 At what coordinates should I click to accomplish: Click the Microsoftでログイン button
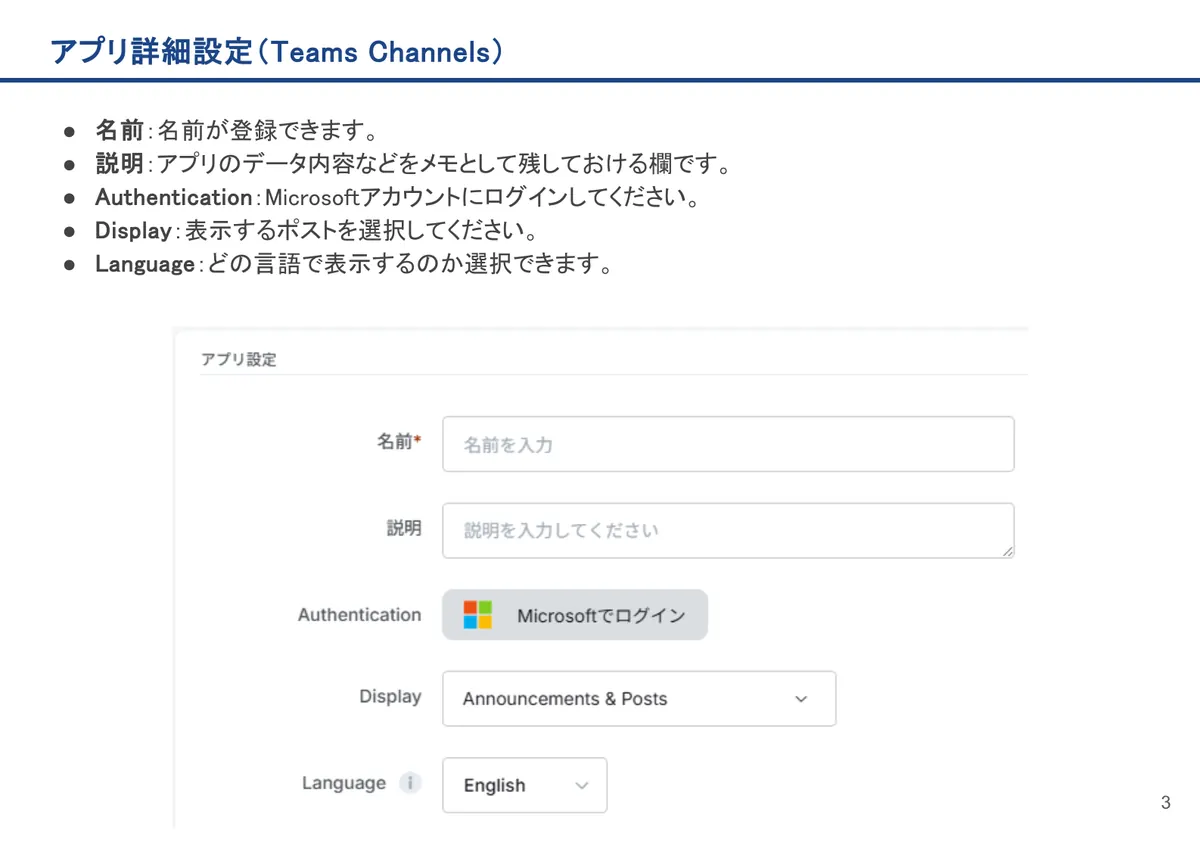click(575, 615)
